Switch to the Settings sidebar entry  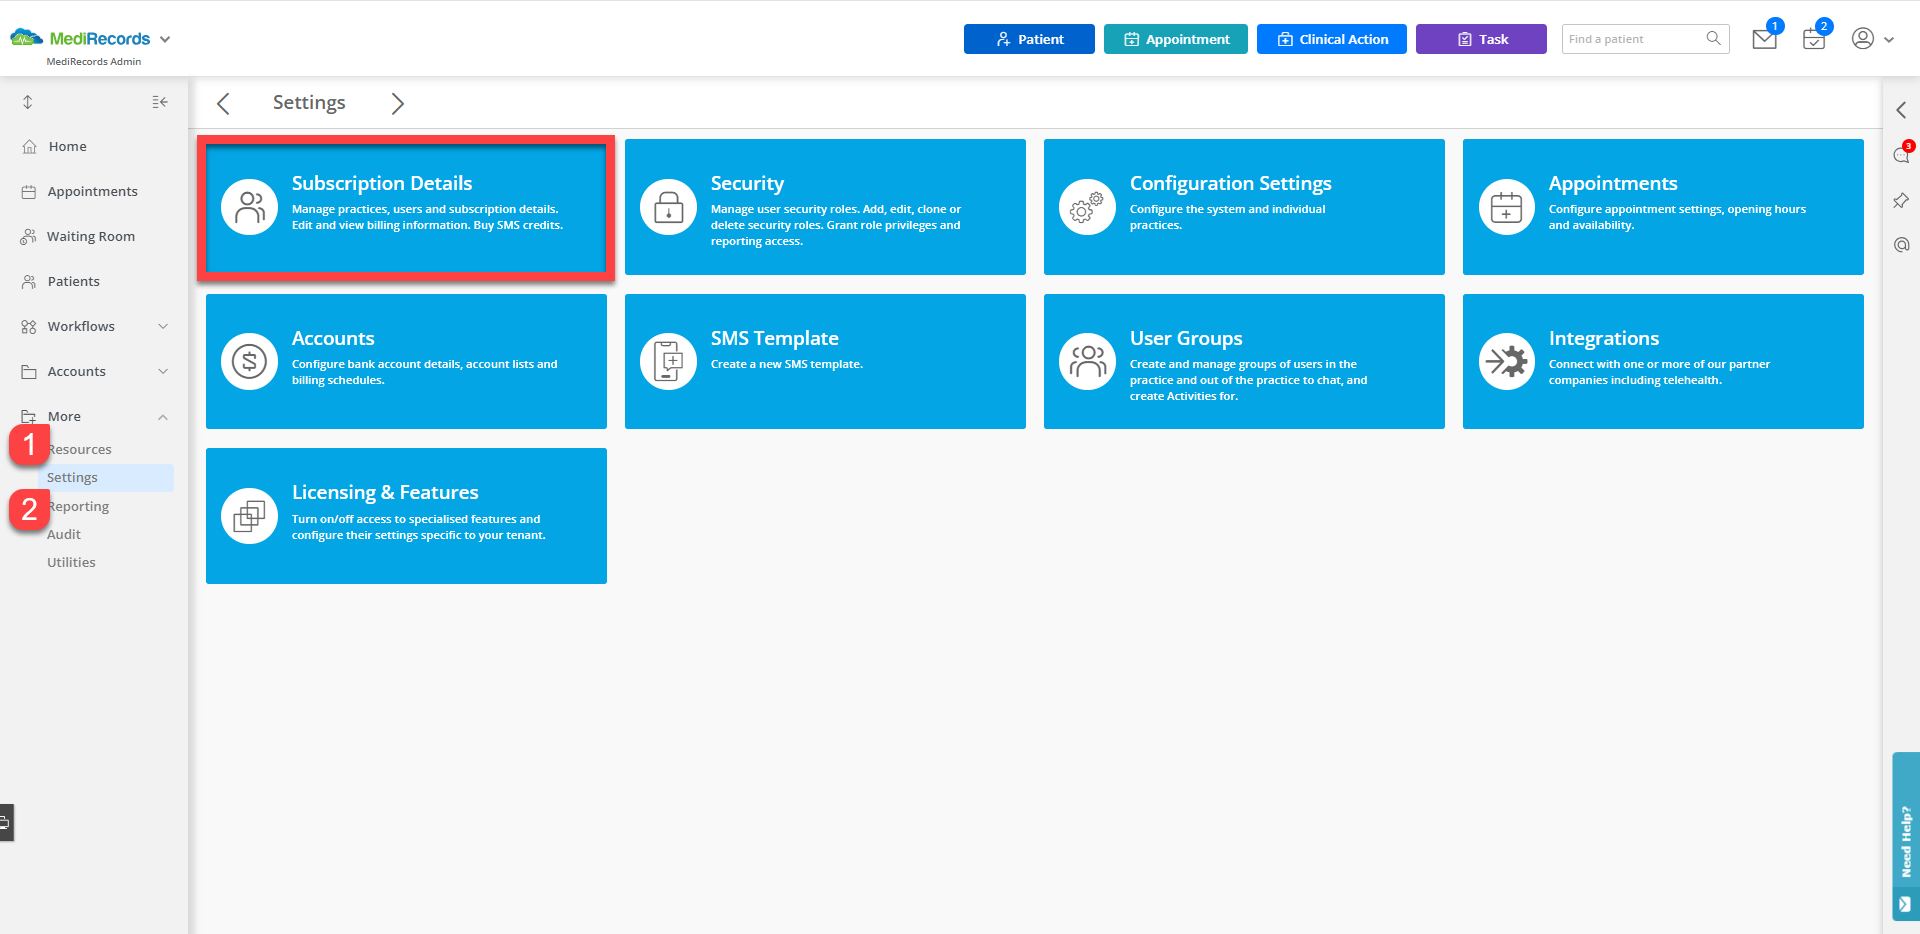(x=71, y=477)
